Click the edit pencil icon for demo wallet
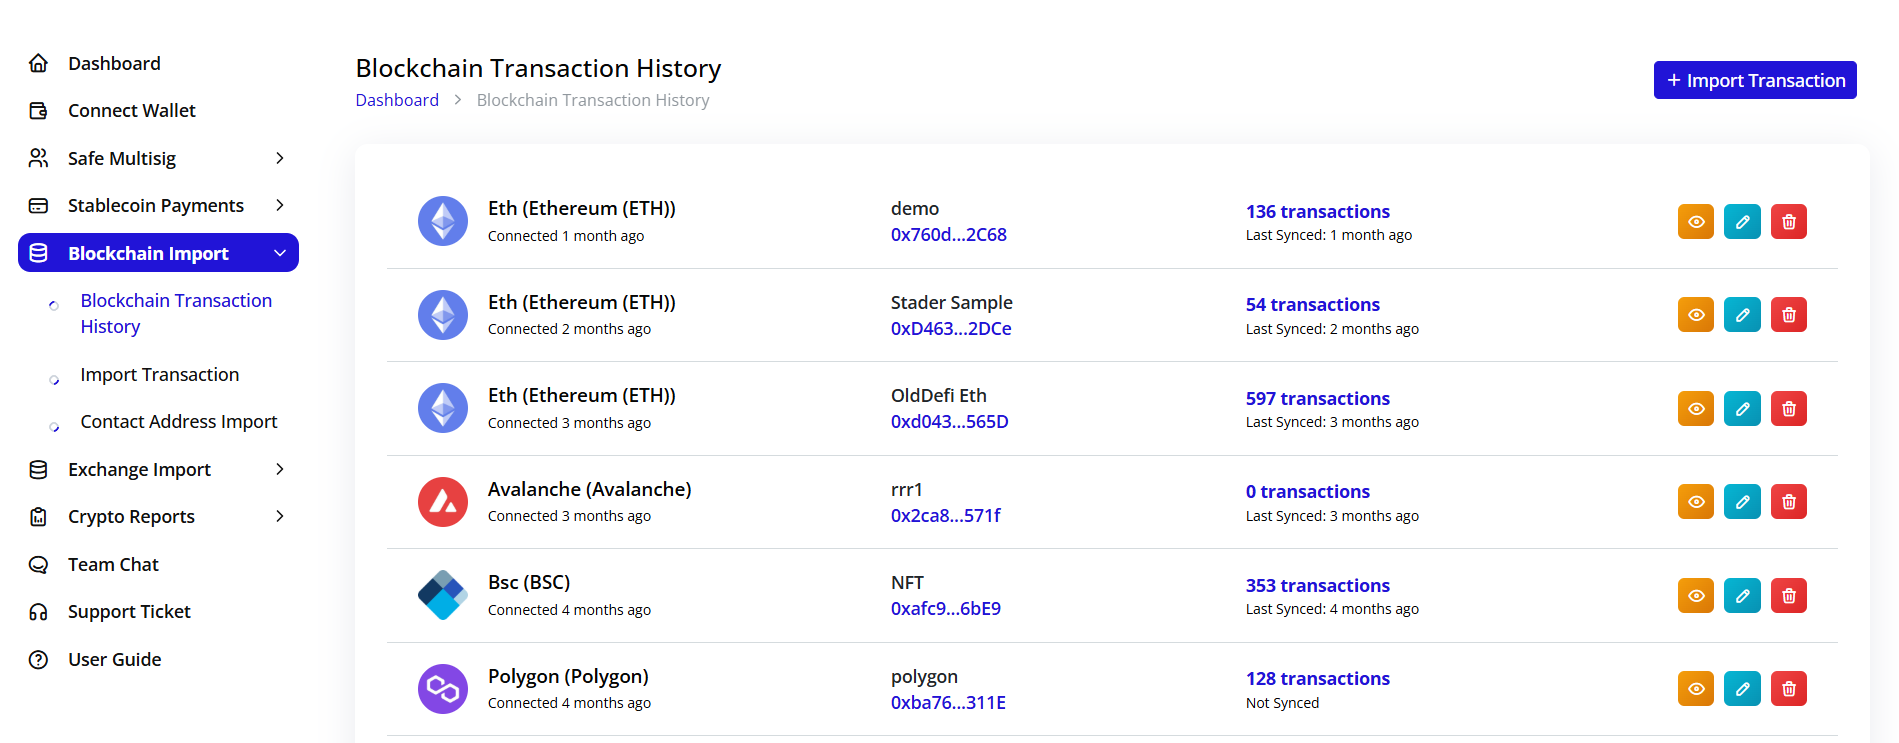Image resolution: width=1899 pixels, height=743 pixels. click(x=1741, y=222)
